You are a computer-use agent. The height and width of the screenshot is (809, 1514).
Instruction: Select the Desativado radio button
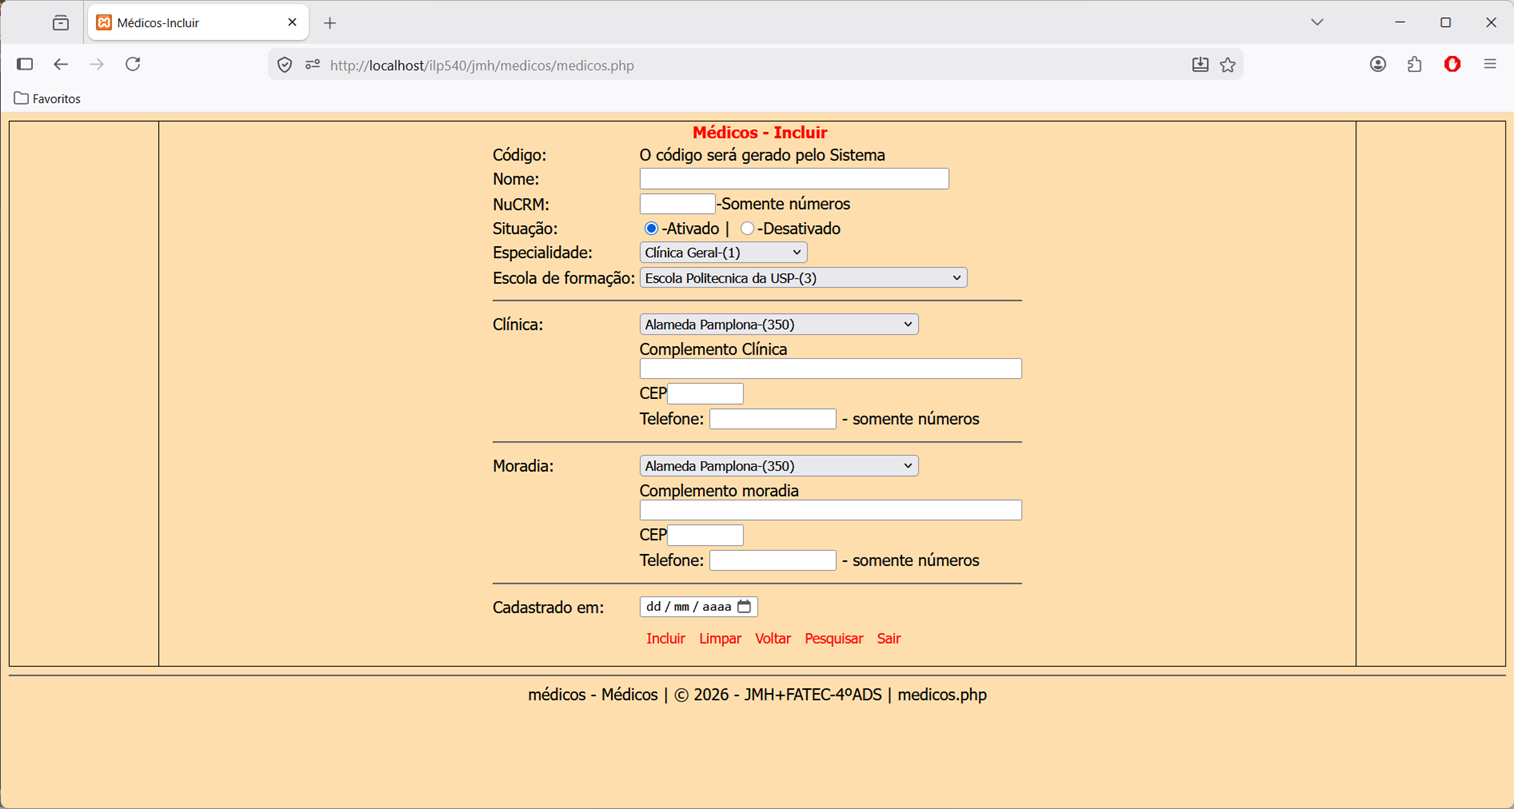coord(747,228)
